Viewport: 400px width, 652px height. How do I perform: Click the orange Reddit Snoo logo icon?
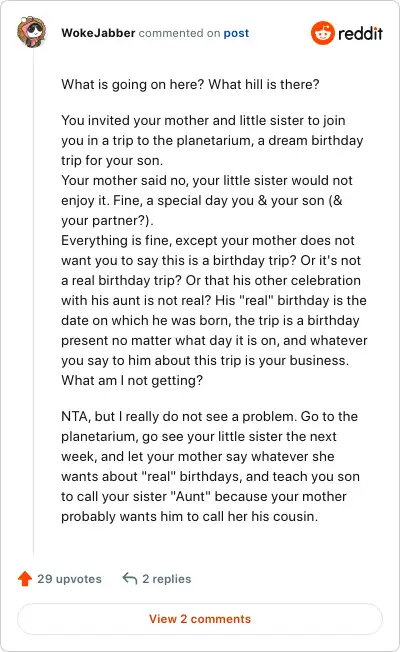323,33
